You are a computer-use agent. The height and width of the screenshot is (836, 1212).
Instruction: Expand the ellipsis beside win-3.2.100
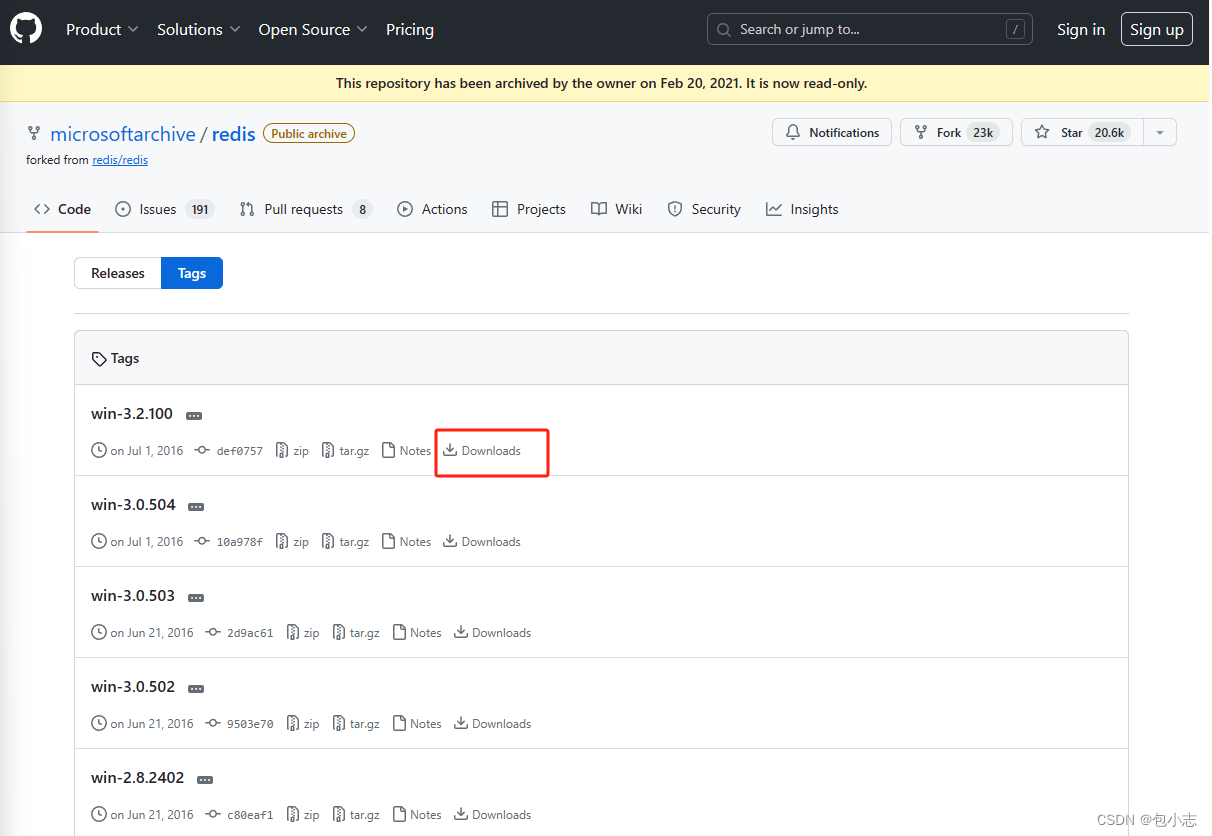195,415
